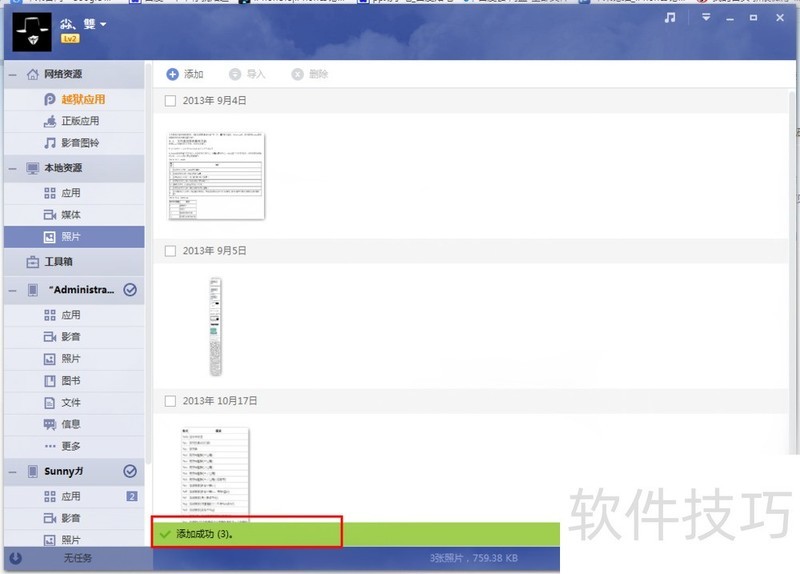Click the user avatar picture
800x574 pixels.
point(33,30)
